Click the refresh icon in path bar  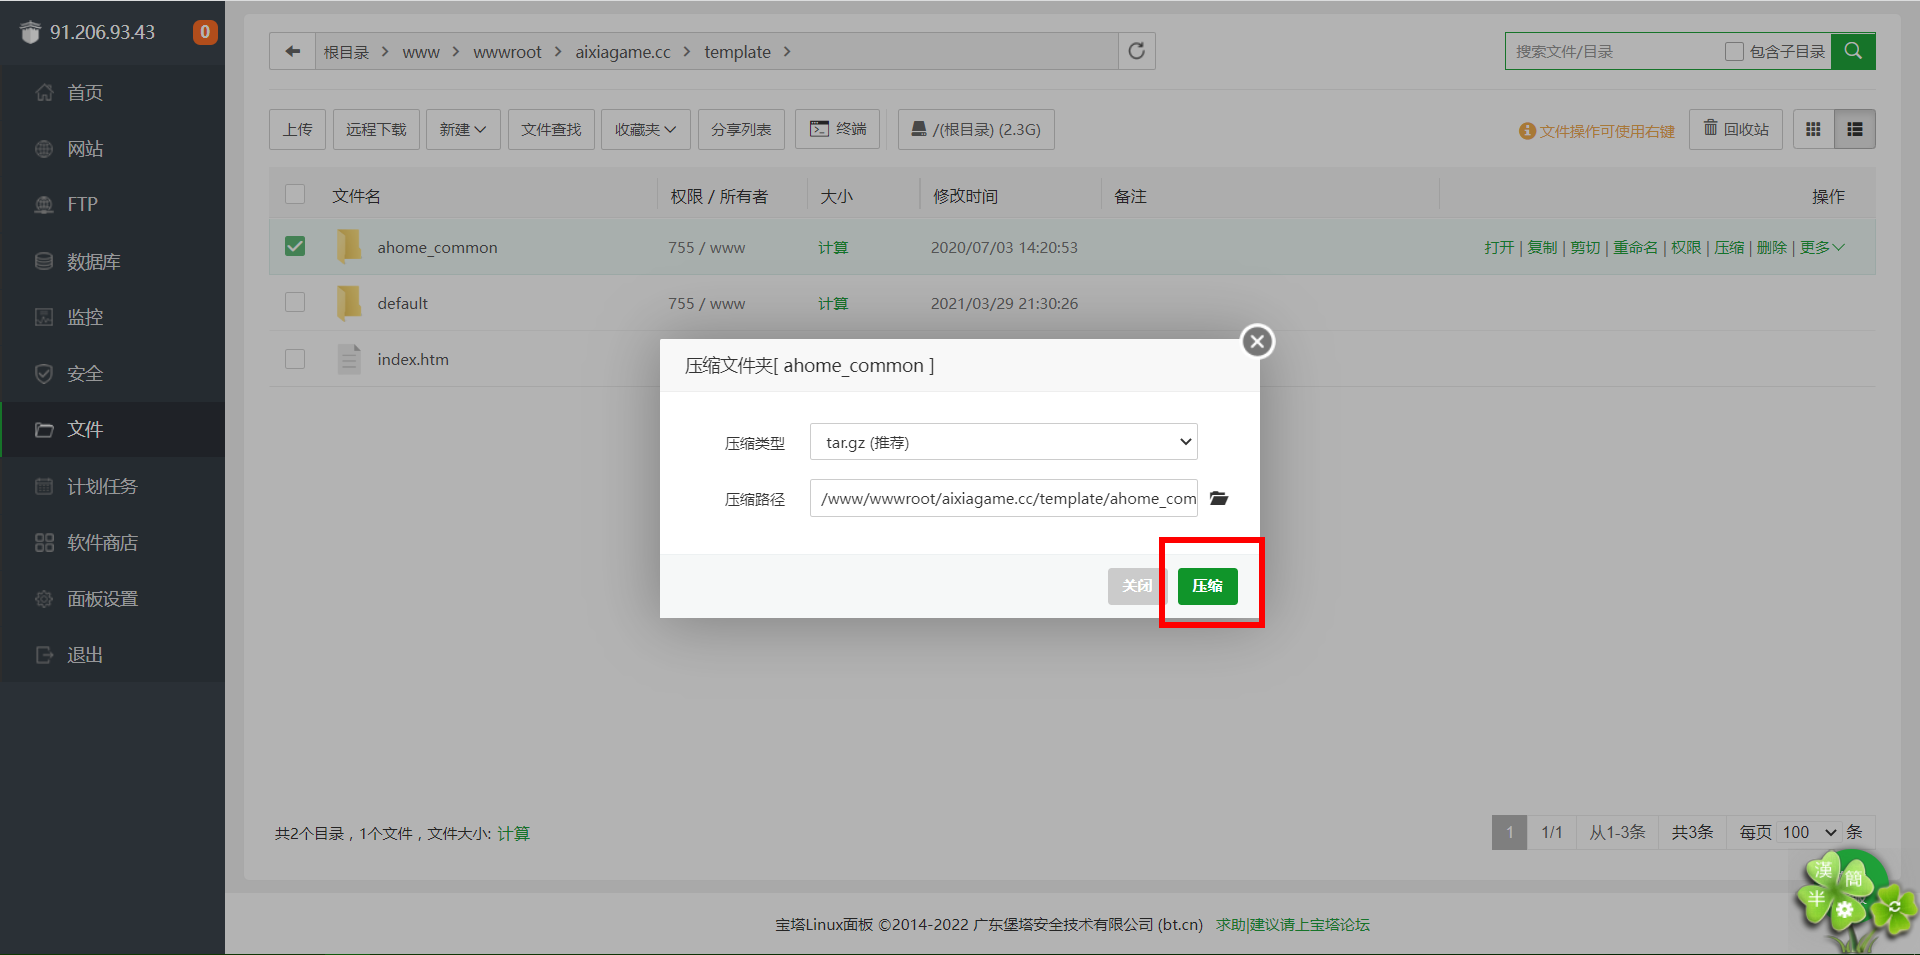point(1136,51)
